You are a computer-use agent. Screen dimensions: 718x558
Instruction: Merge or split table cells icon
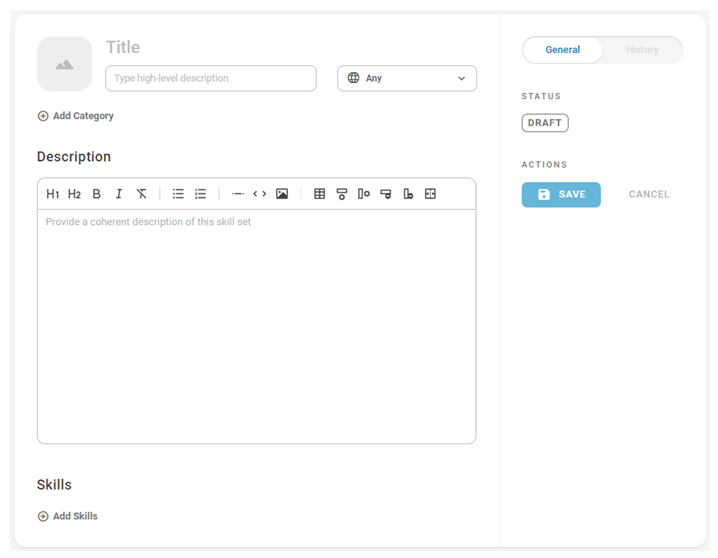430,194
